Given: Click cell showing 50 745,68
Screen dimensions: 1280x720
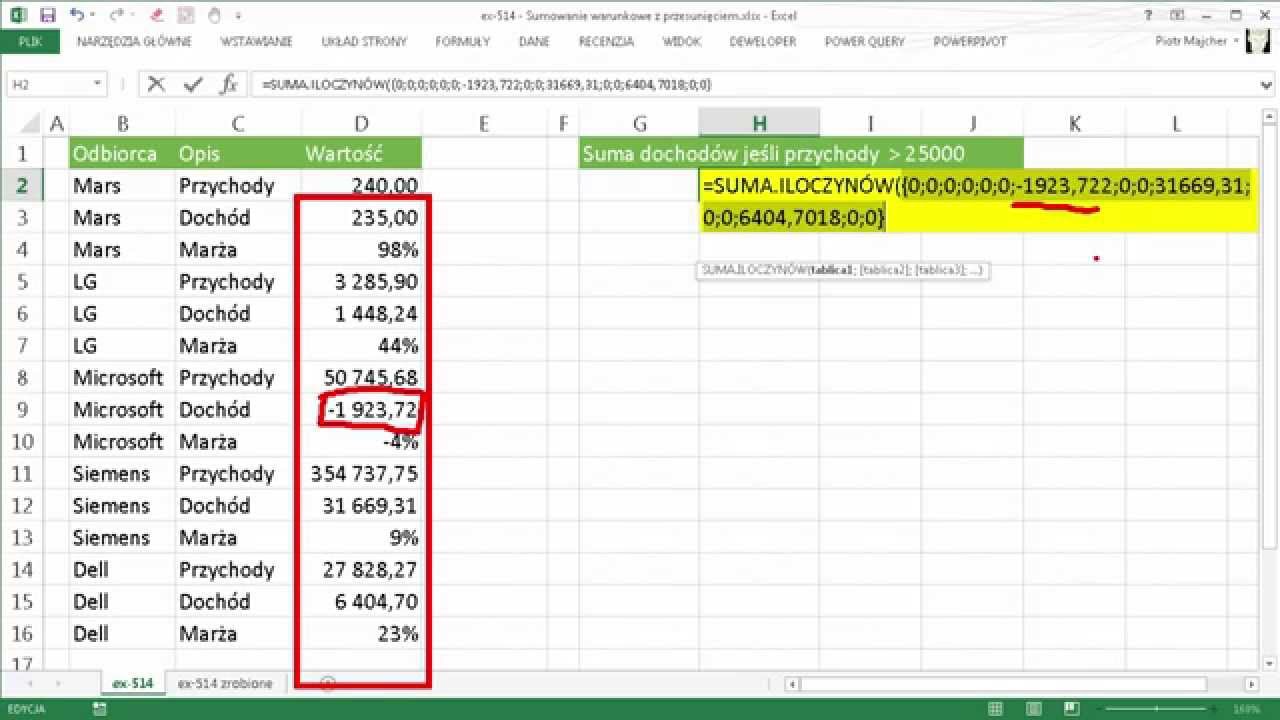Looking at the screenshot, I should pyautogui.click(x=361, y=377).
